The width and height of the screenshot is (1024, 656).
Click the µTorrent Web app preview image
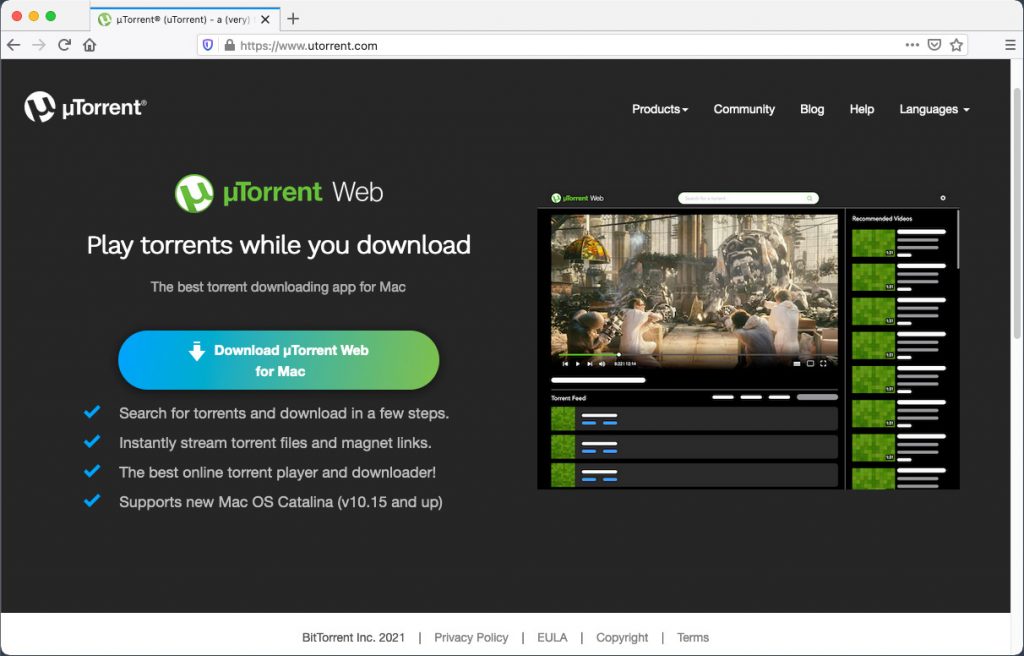click(x=748, y=340)
